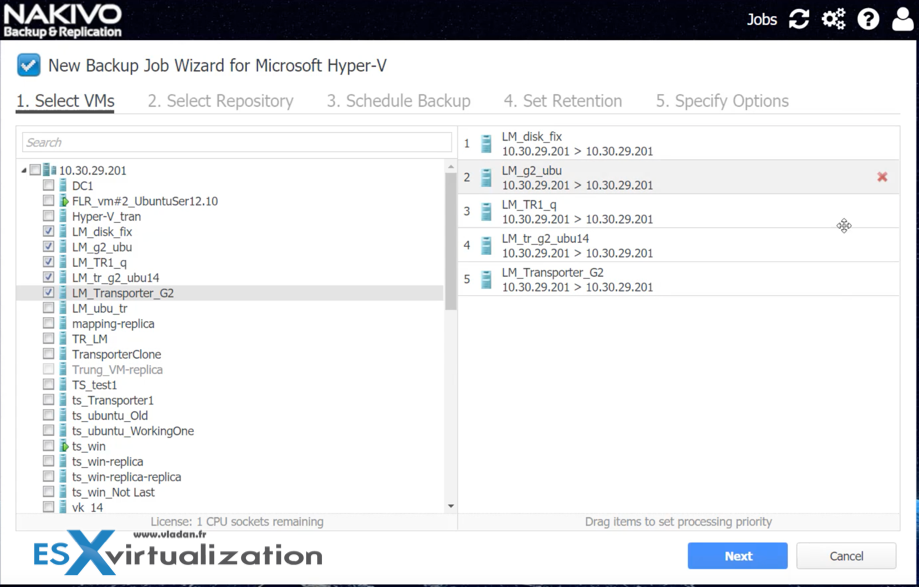Click the VM tree scrollbar thumb

(x=451, y=240)
